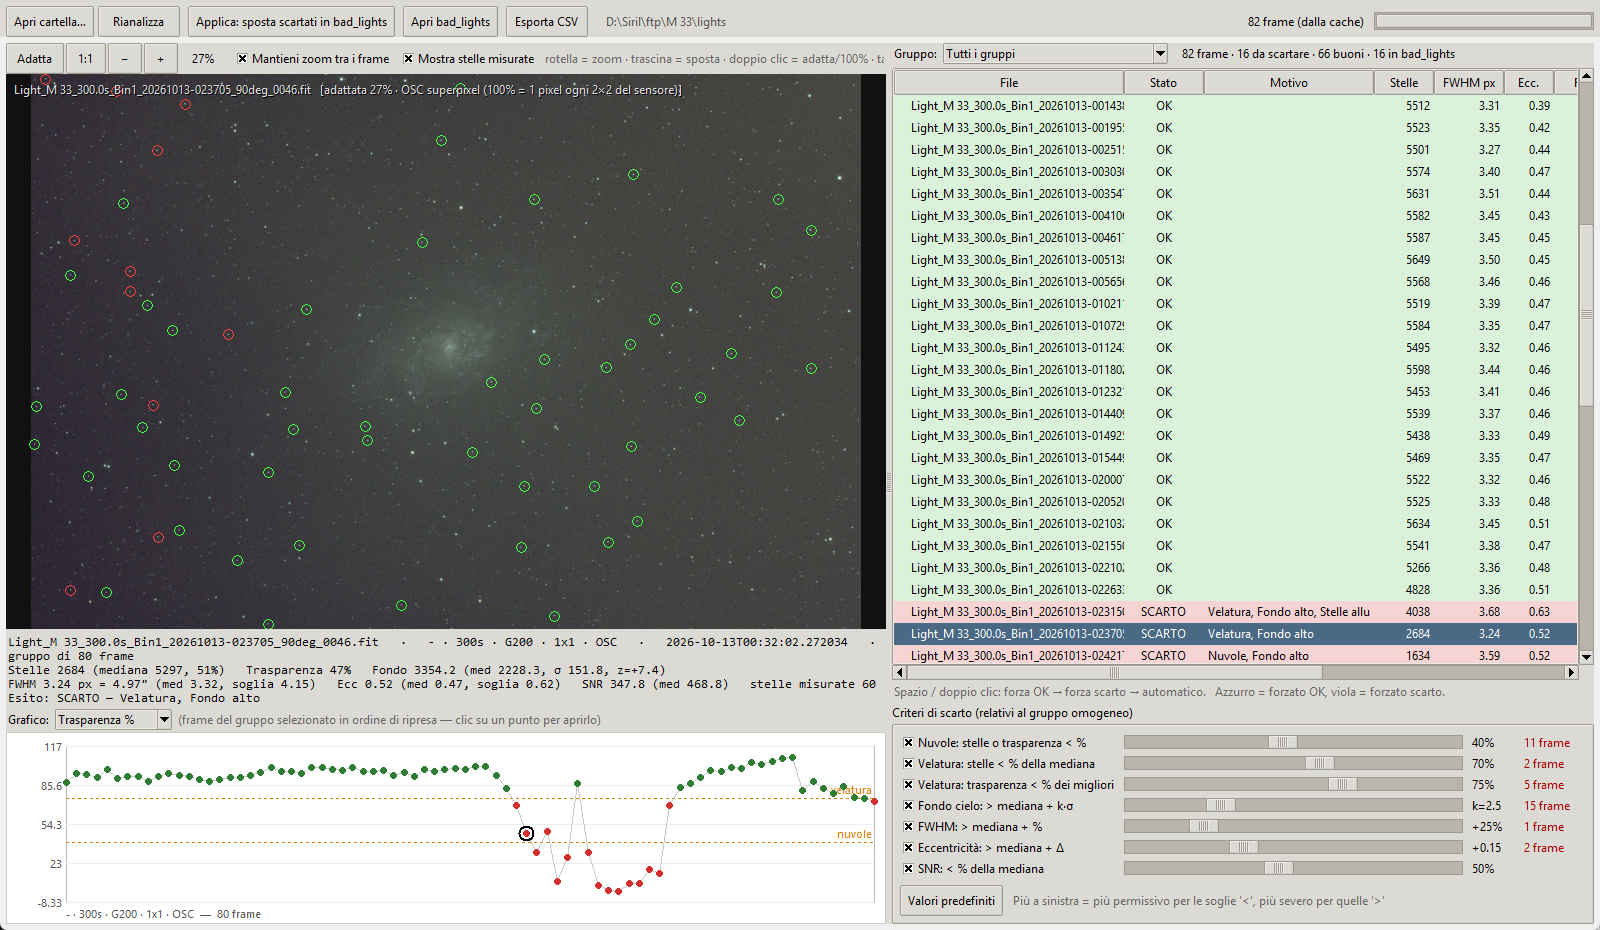This screenshot has width=1600, height=930.
Task: Click the Rianalizza button
Action: (138, 22)
